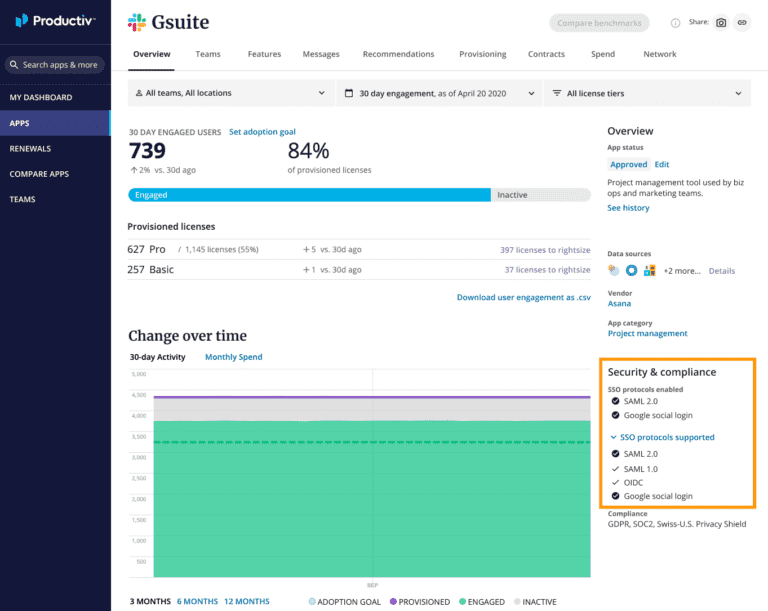Click SAML 2.0 supported check icon

pyautogui.click(x=616, y=454)
